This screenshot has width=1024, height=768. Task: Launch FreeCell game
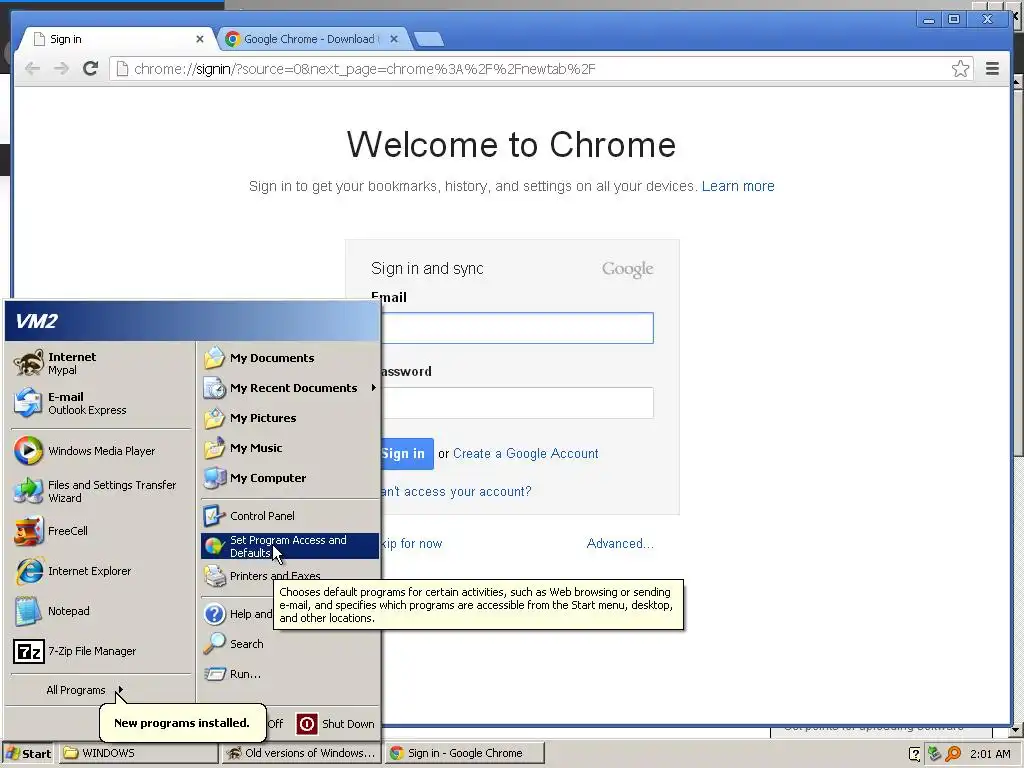click(101, 531)
